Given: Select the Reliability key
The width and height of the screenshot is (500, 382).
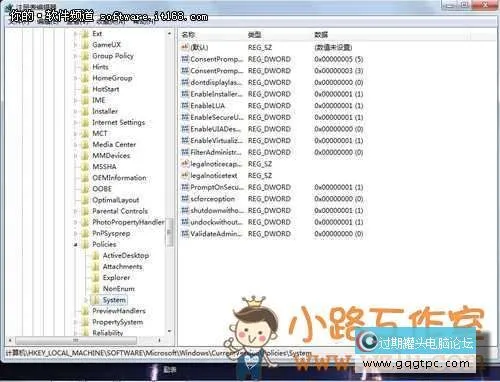Looking at the screenshot, I should [108, 333].
